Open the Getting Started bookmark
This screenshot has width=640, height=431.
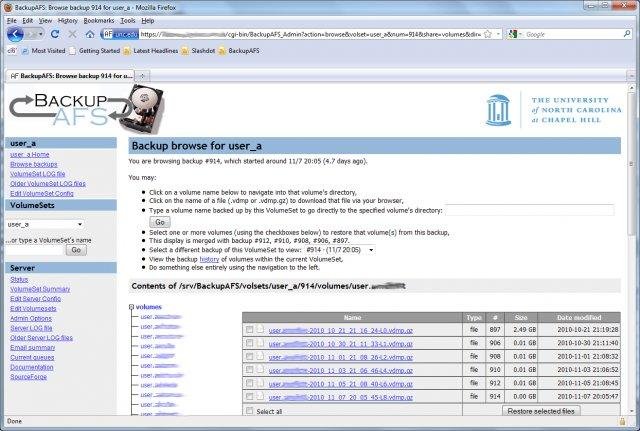click(x=95, y=51)
